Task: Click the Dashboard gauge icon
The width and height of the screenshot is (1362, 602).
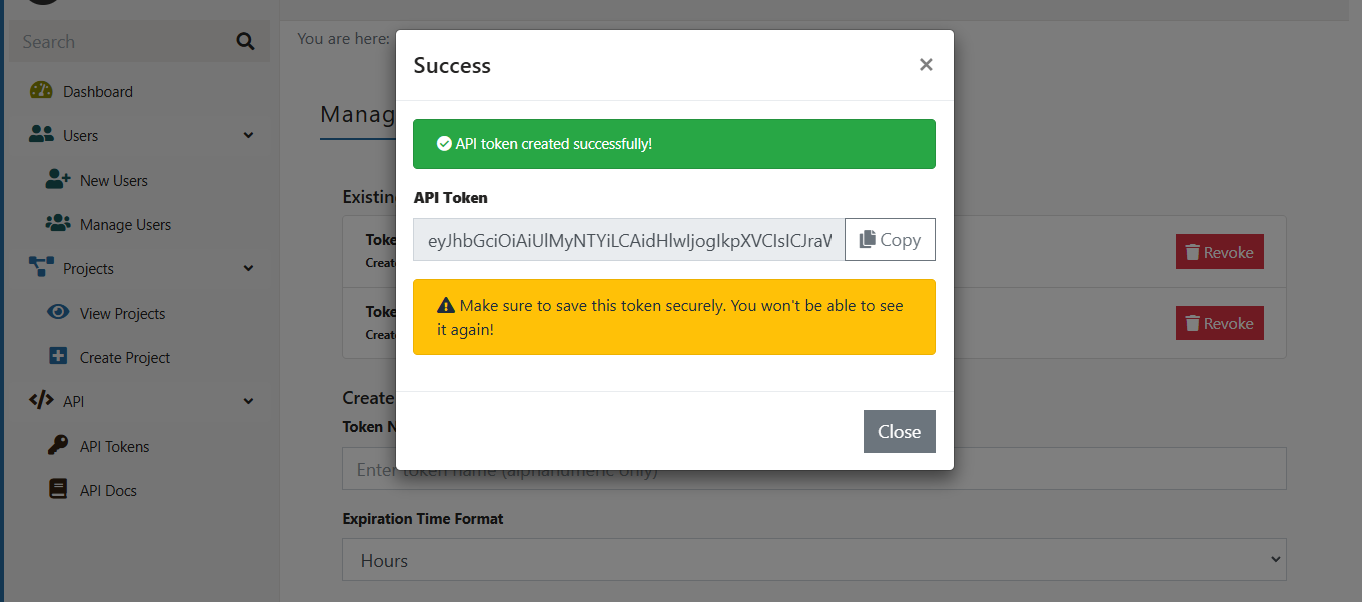Action: pyautogui.click(x=41, y=91)
